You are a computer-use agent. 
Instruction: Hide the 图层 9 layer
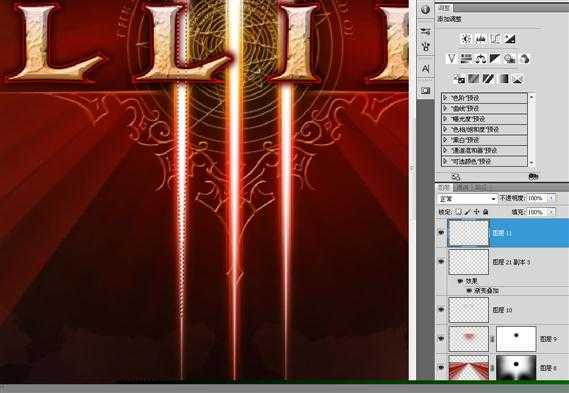pyautogui.click(x=441, y=339)
